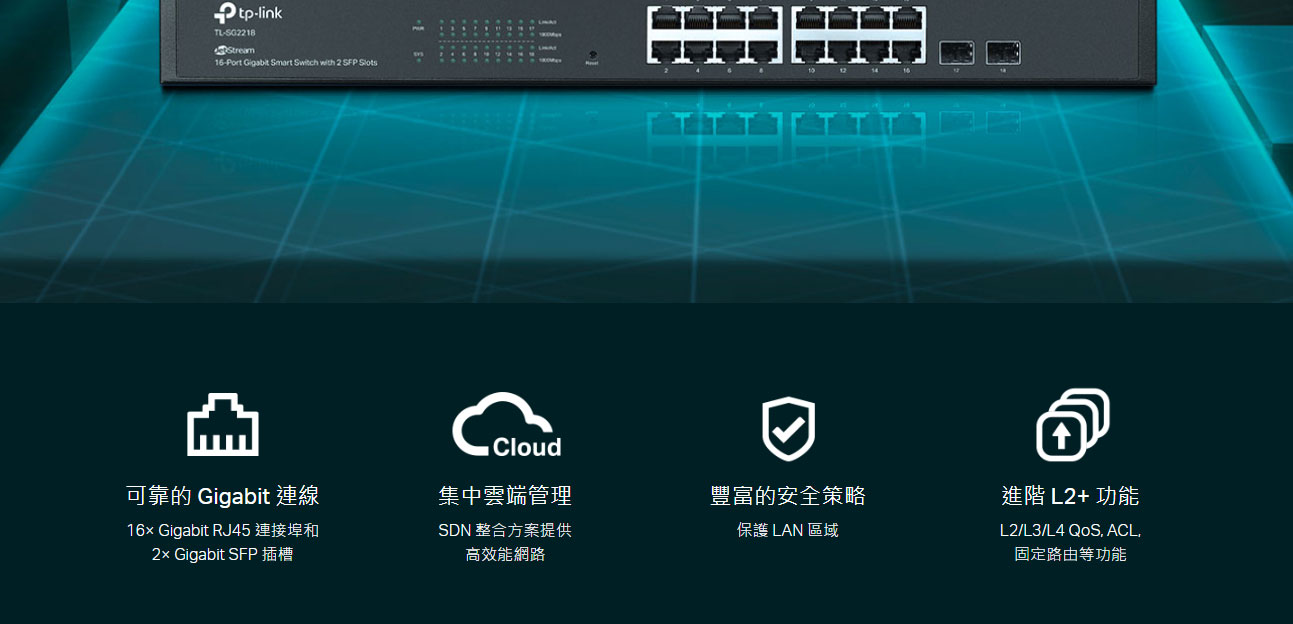
Task: Click the RJ45 Ethernet port icon
Action: click(x=222, y=424)
